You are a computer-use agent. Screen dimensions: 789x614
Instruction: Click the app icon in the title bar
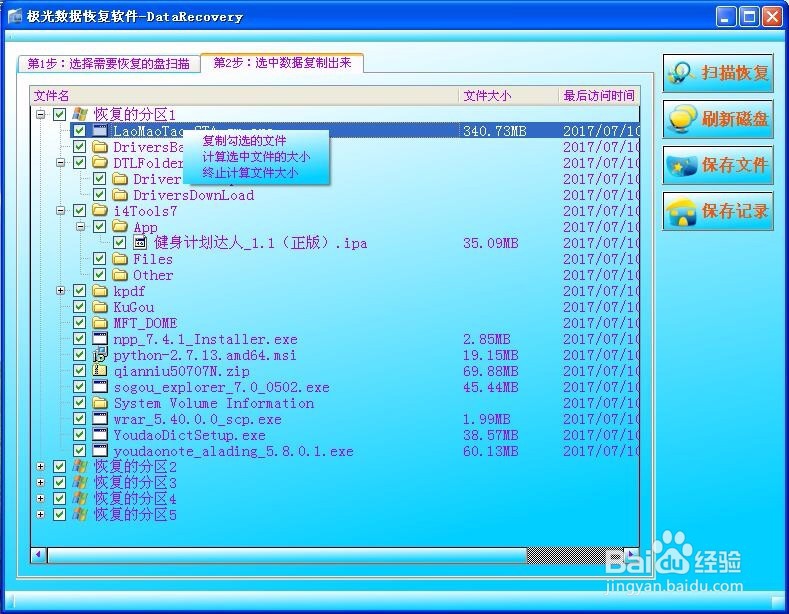click(15, 16)
